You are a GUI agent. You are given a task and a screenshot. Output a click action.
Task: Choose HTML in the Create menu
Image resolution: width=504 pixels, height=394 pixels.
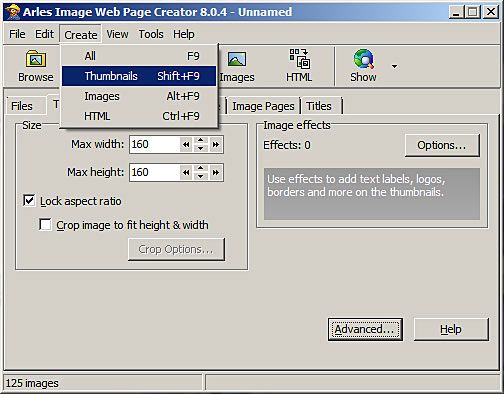point(139,116)
